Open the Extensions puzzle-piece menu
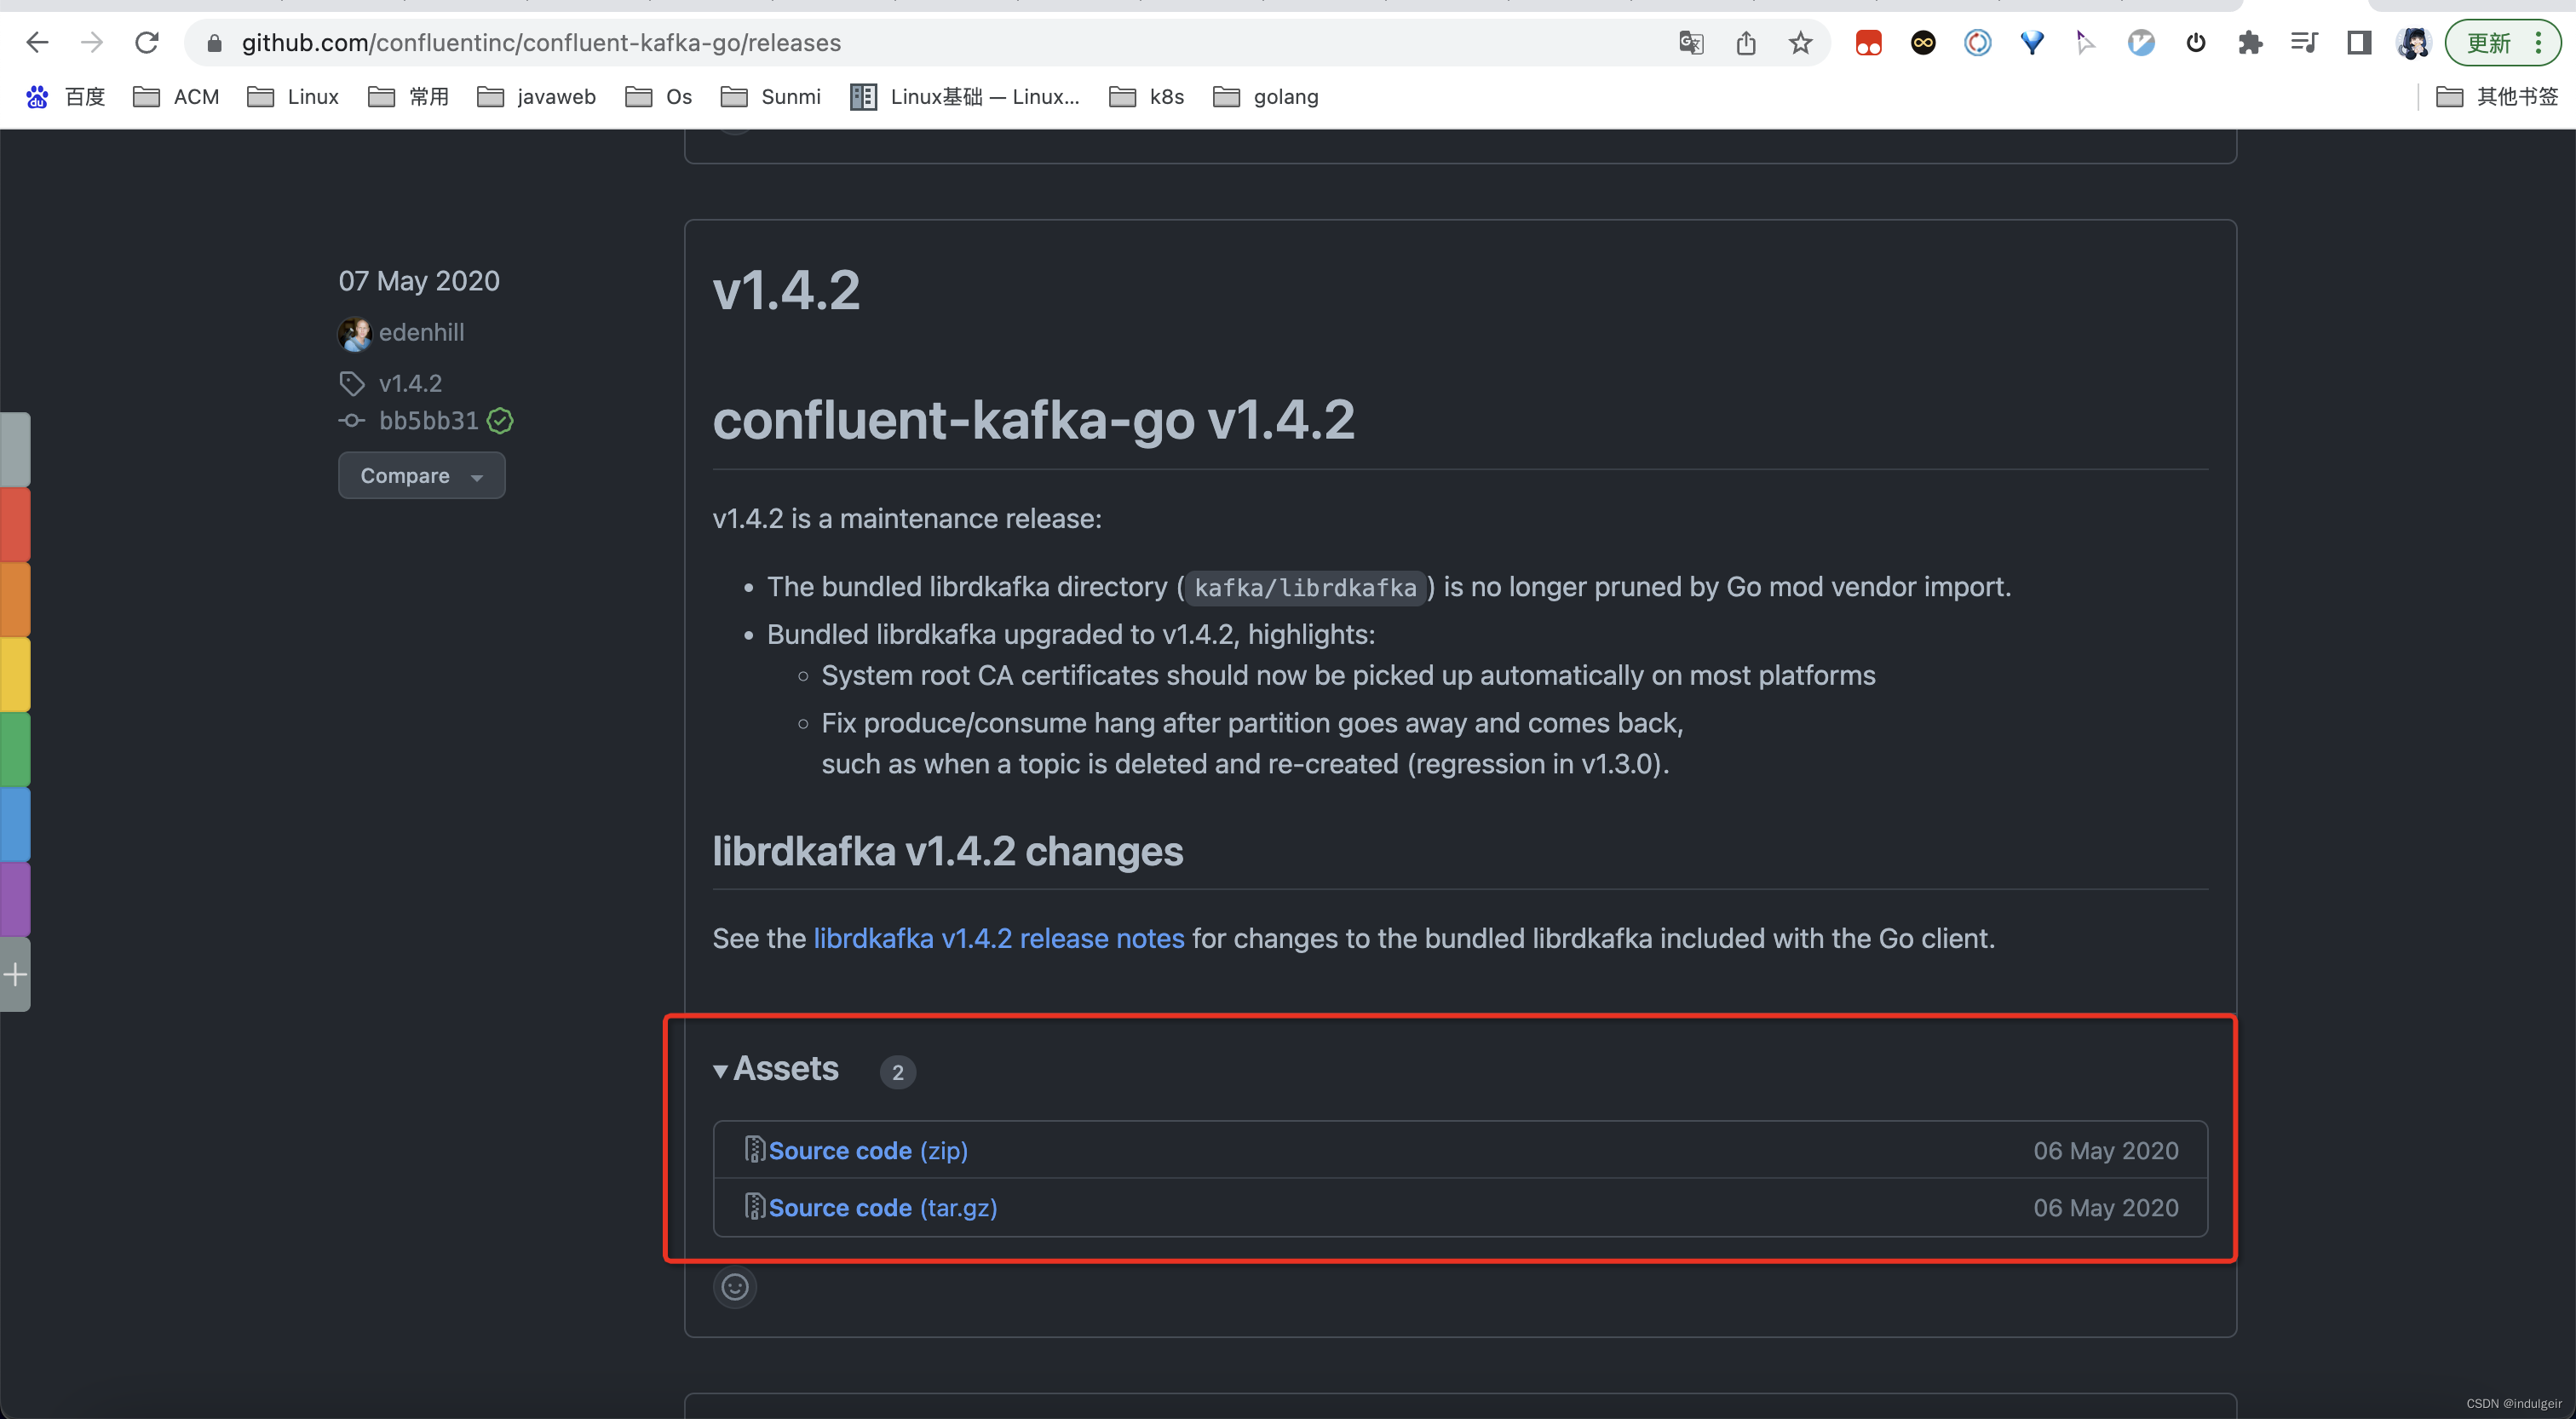This screenshot has height=1419, width=2576. 2250,43
